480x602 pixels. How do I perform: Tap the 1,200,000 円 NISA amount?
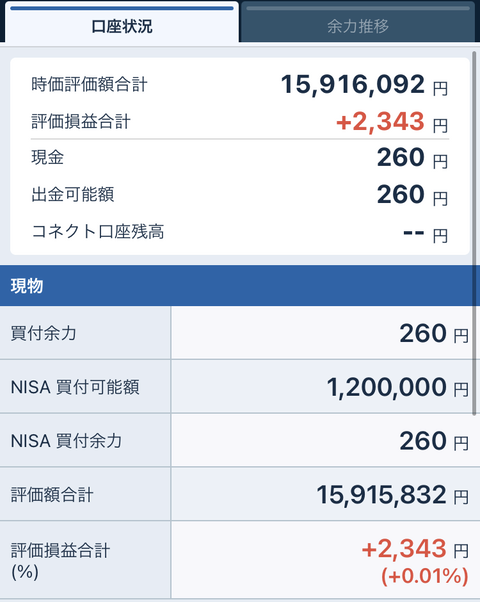(397, 387)
